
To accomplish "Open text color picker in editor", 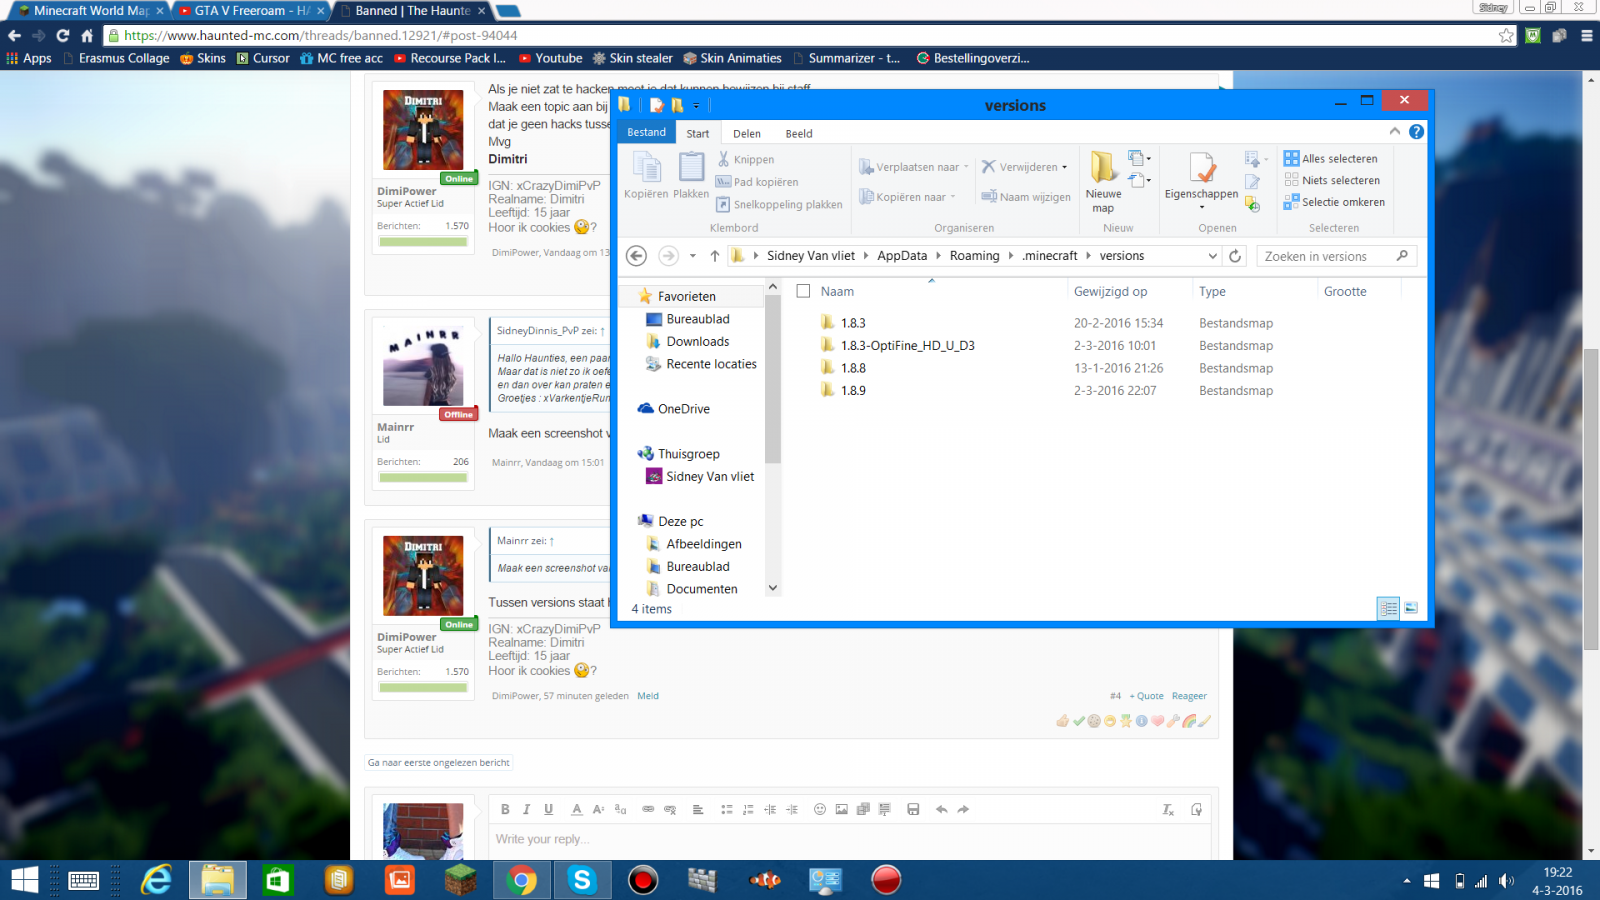I will pyautogui.click(x=576, y=810).
